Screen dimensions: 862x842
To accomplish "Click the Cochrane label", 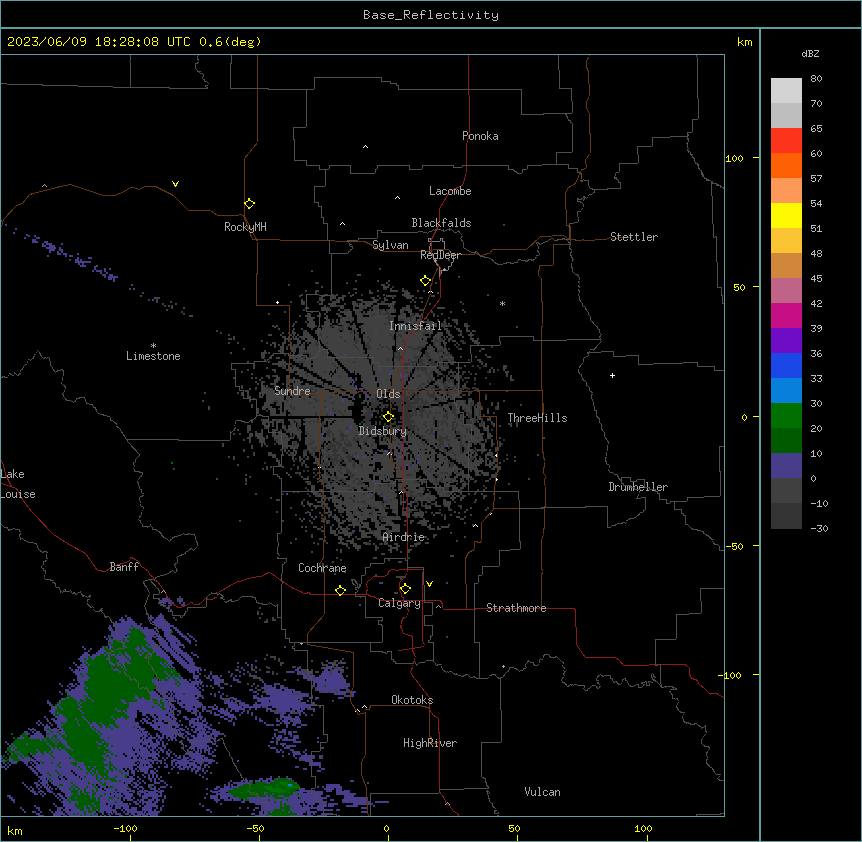I will pos(322,568).
